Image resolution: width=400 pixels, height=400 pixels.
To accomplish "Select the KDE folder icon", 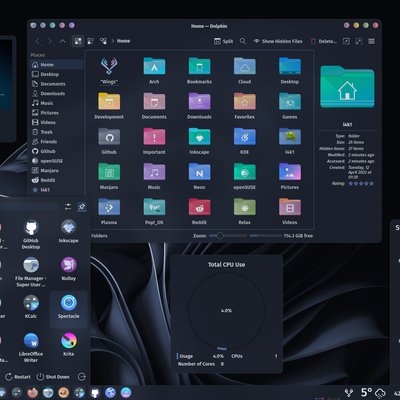I will click(244, 136).
